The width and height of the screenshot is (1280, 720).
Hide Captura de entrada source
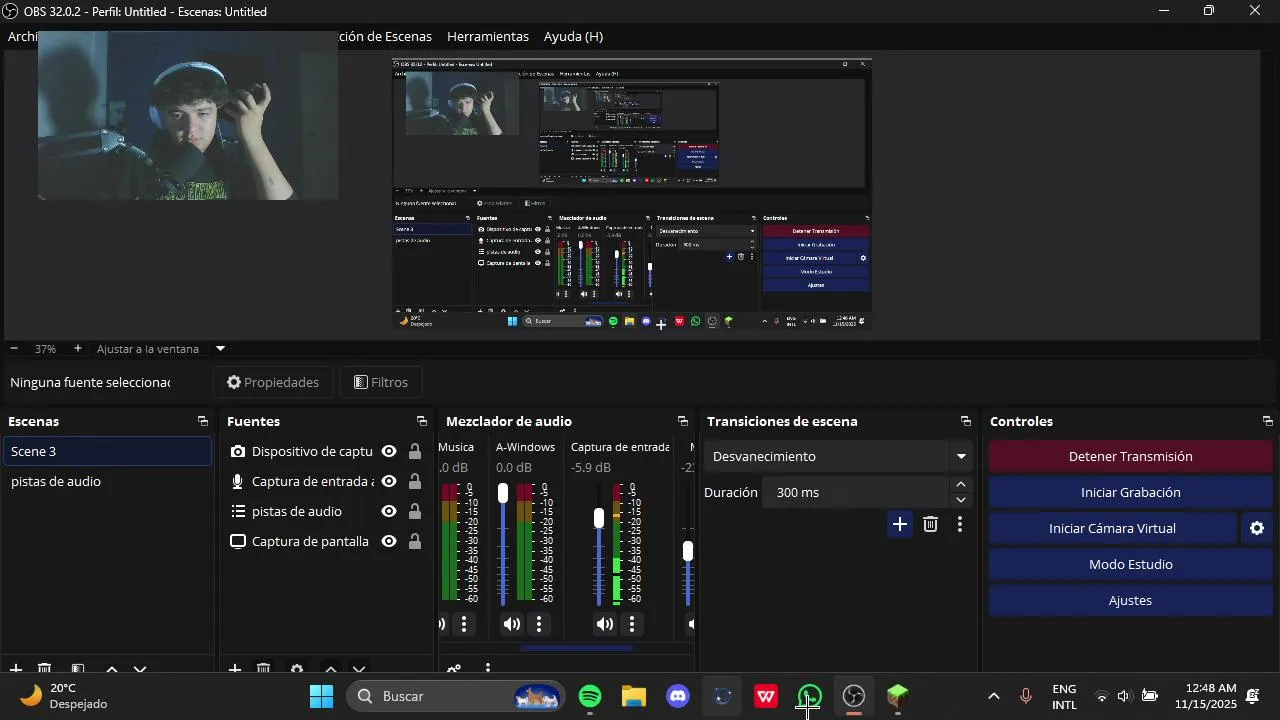389,481
